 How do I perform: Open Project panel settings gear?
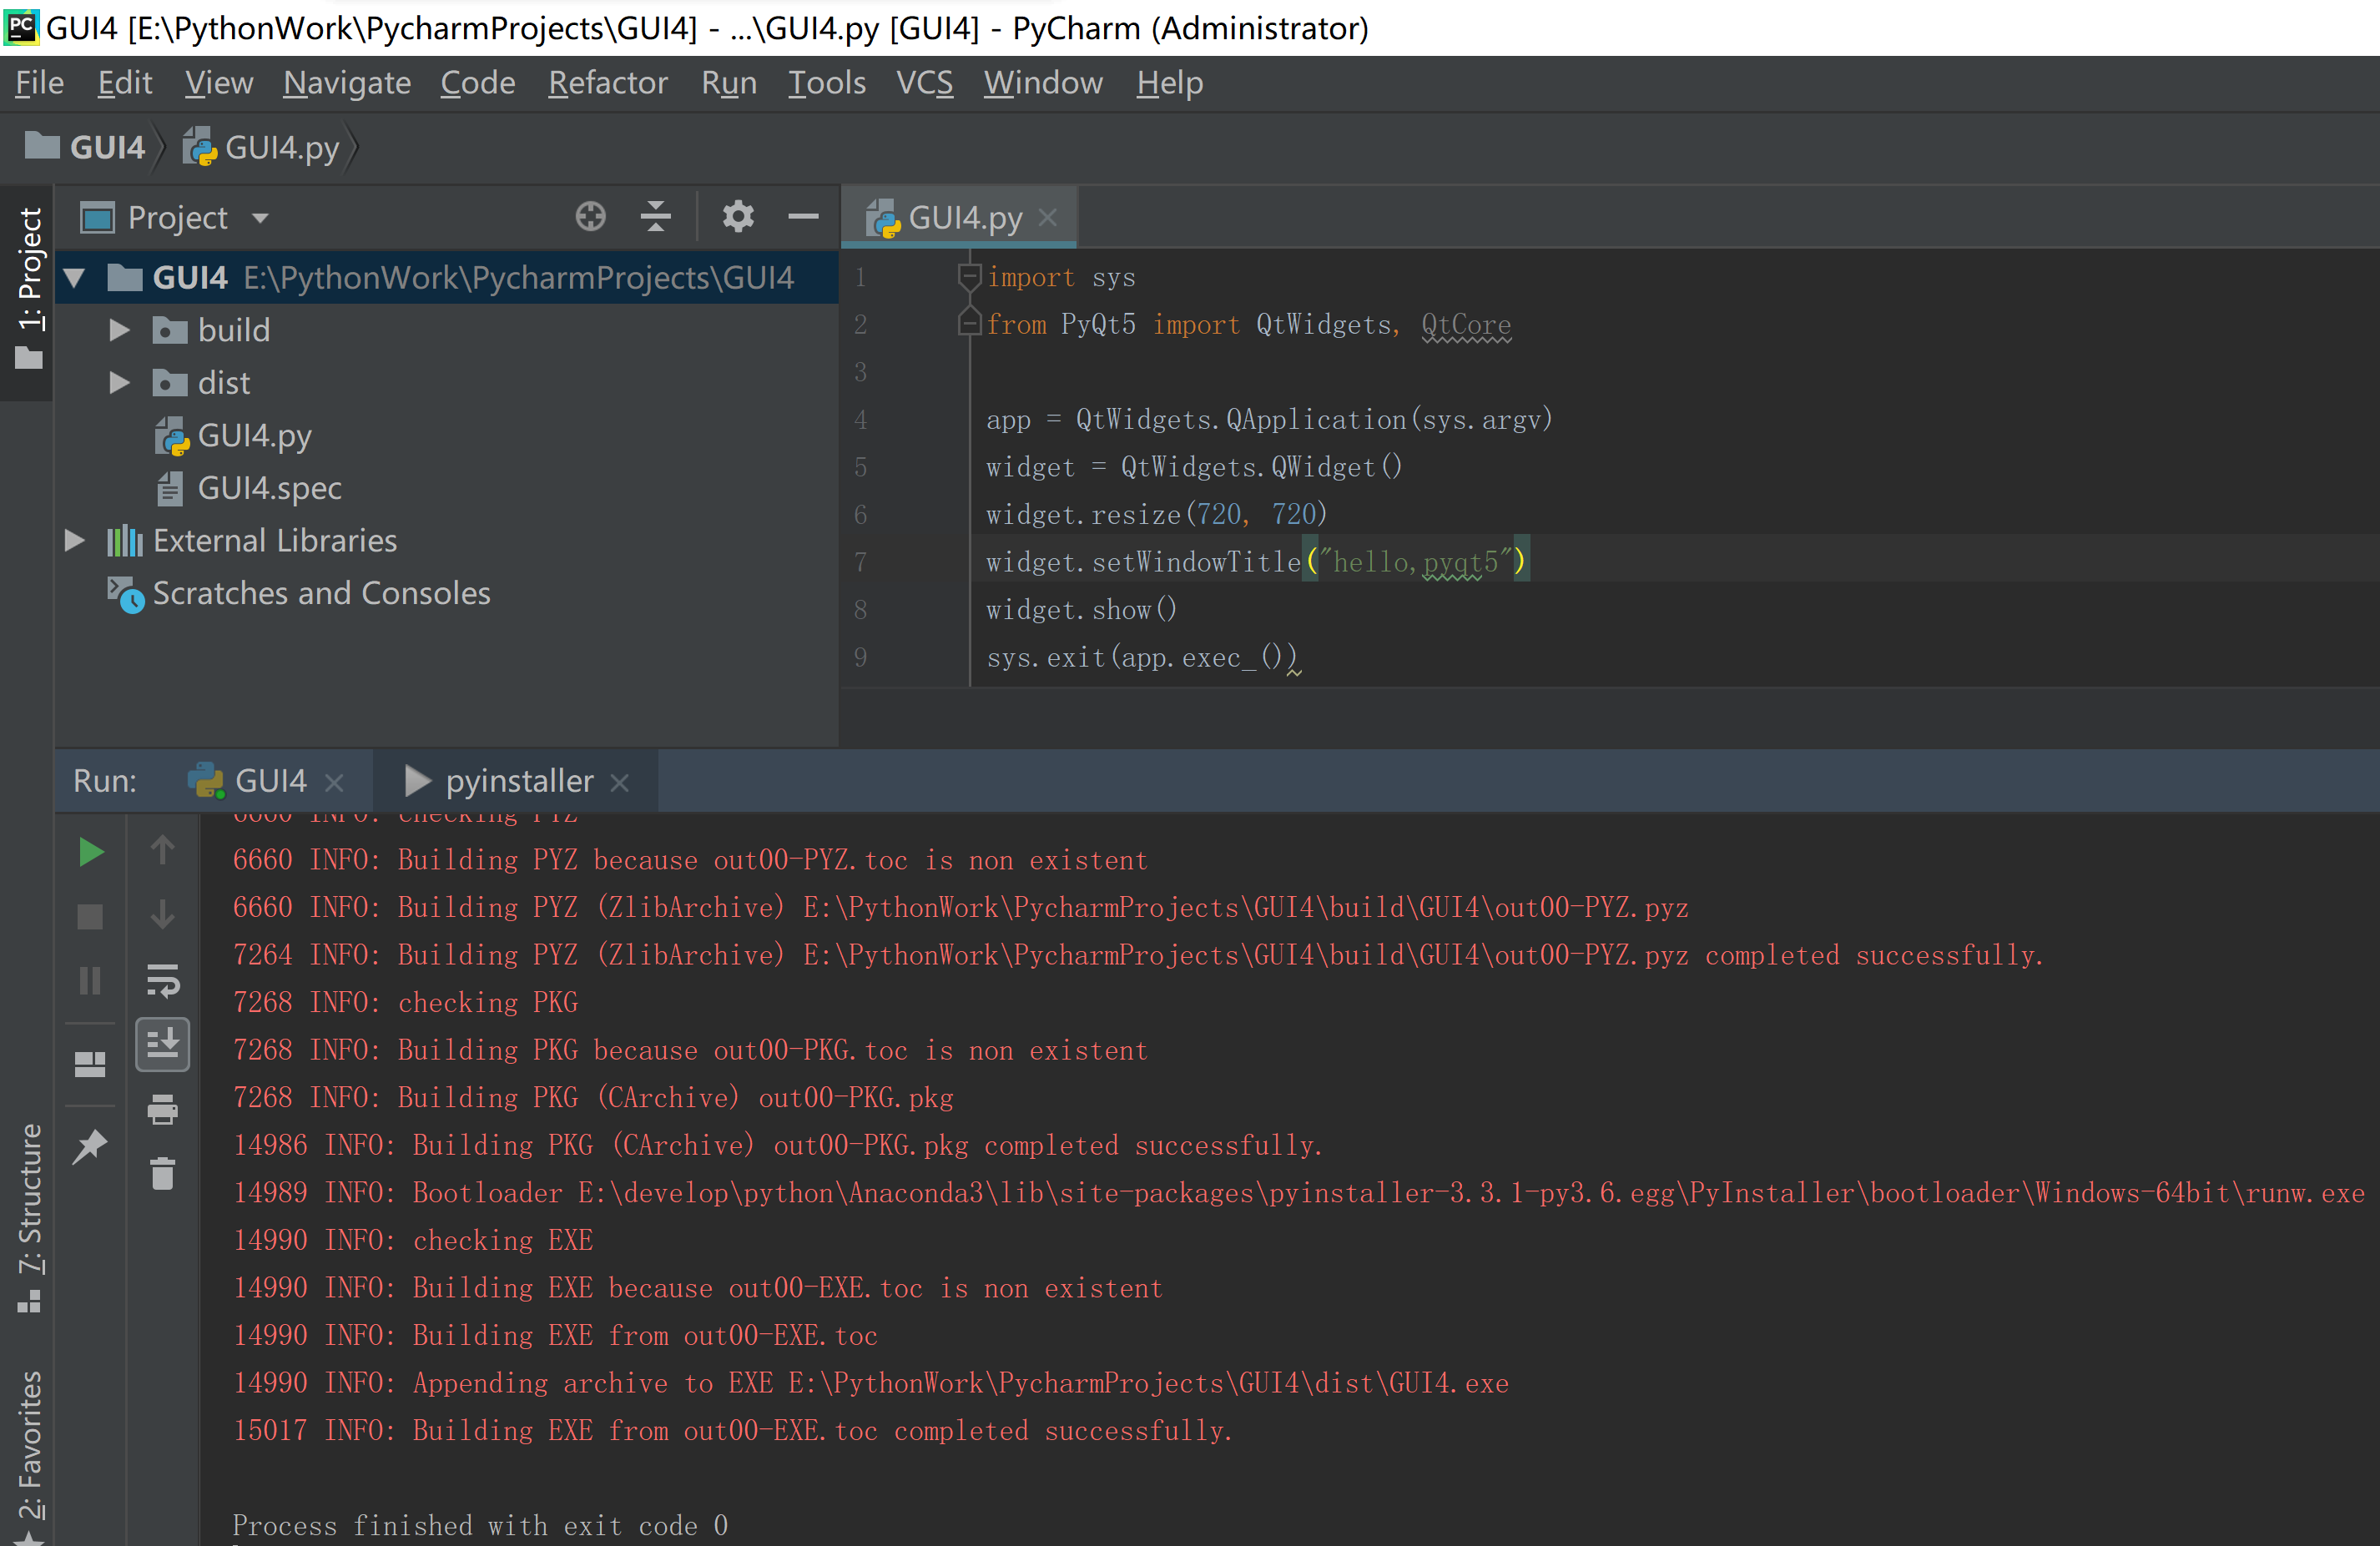click(738, 216)
